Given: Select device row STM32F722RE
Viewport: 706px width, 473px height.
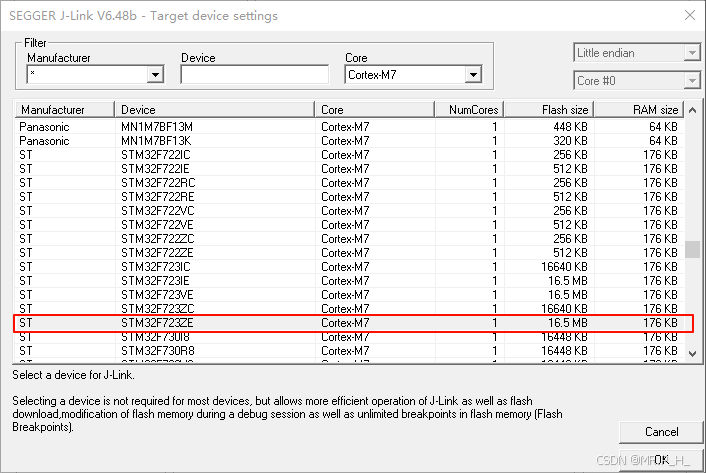Looking at the screenshot, I should coord(349,197).
